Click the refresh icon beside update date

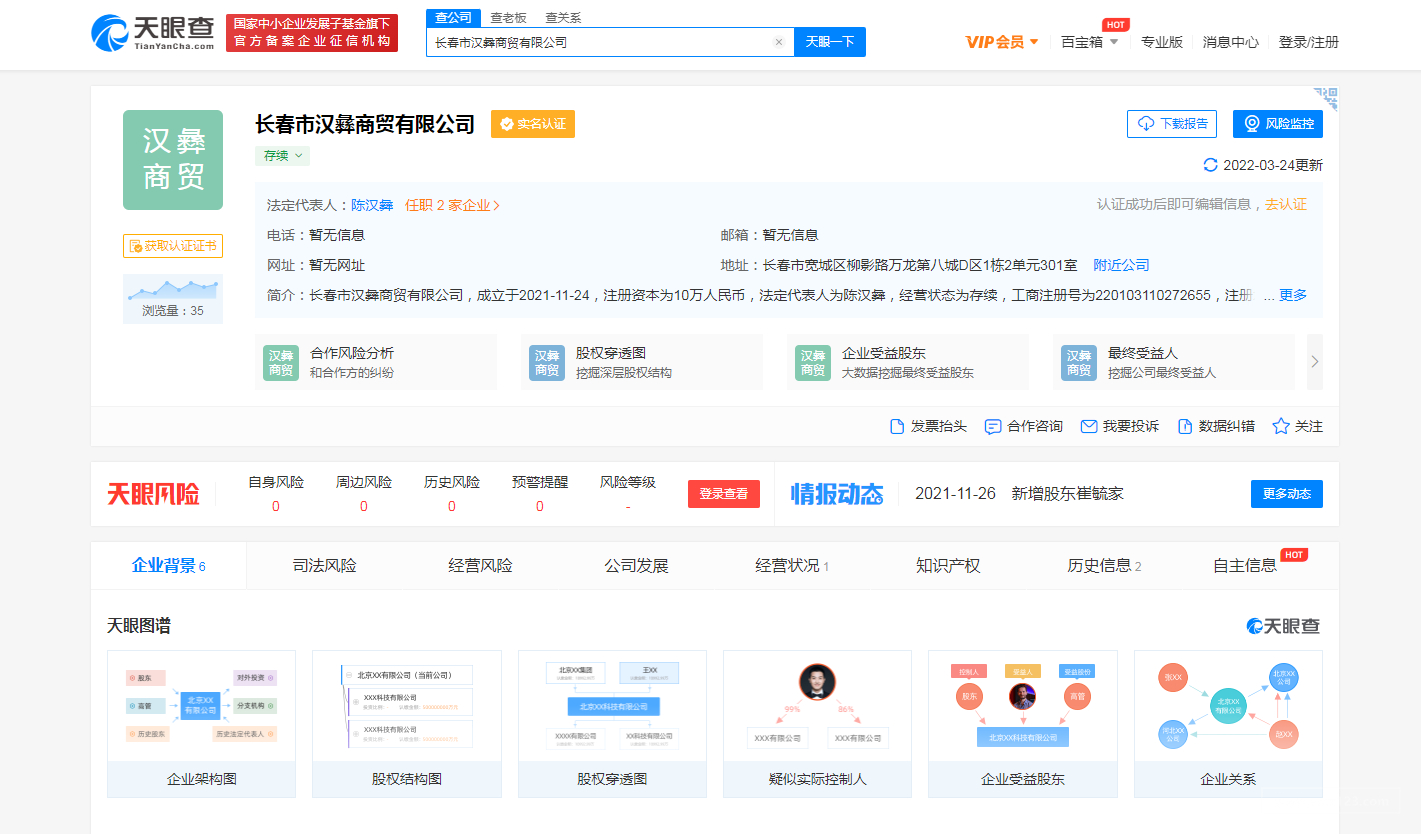(x=1211, y=165)
